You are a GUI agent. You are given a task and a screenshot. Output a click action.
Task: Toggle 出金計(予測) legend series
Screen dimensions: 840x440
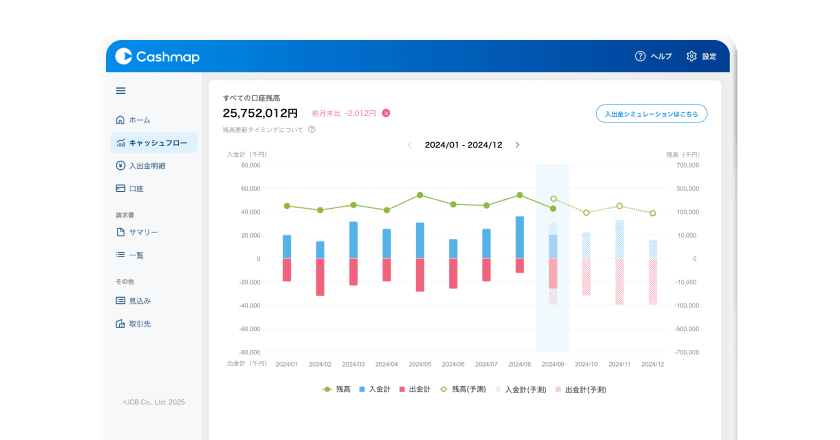coord(581,389)
